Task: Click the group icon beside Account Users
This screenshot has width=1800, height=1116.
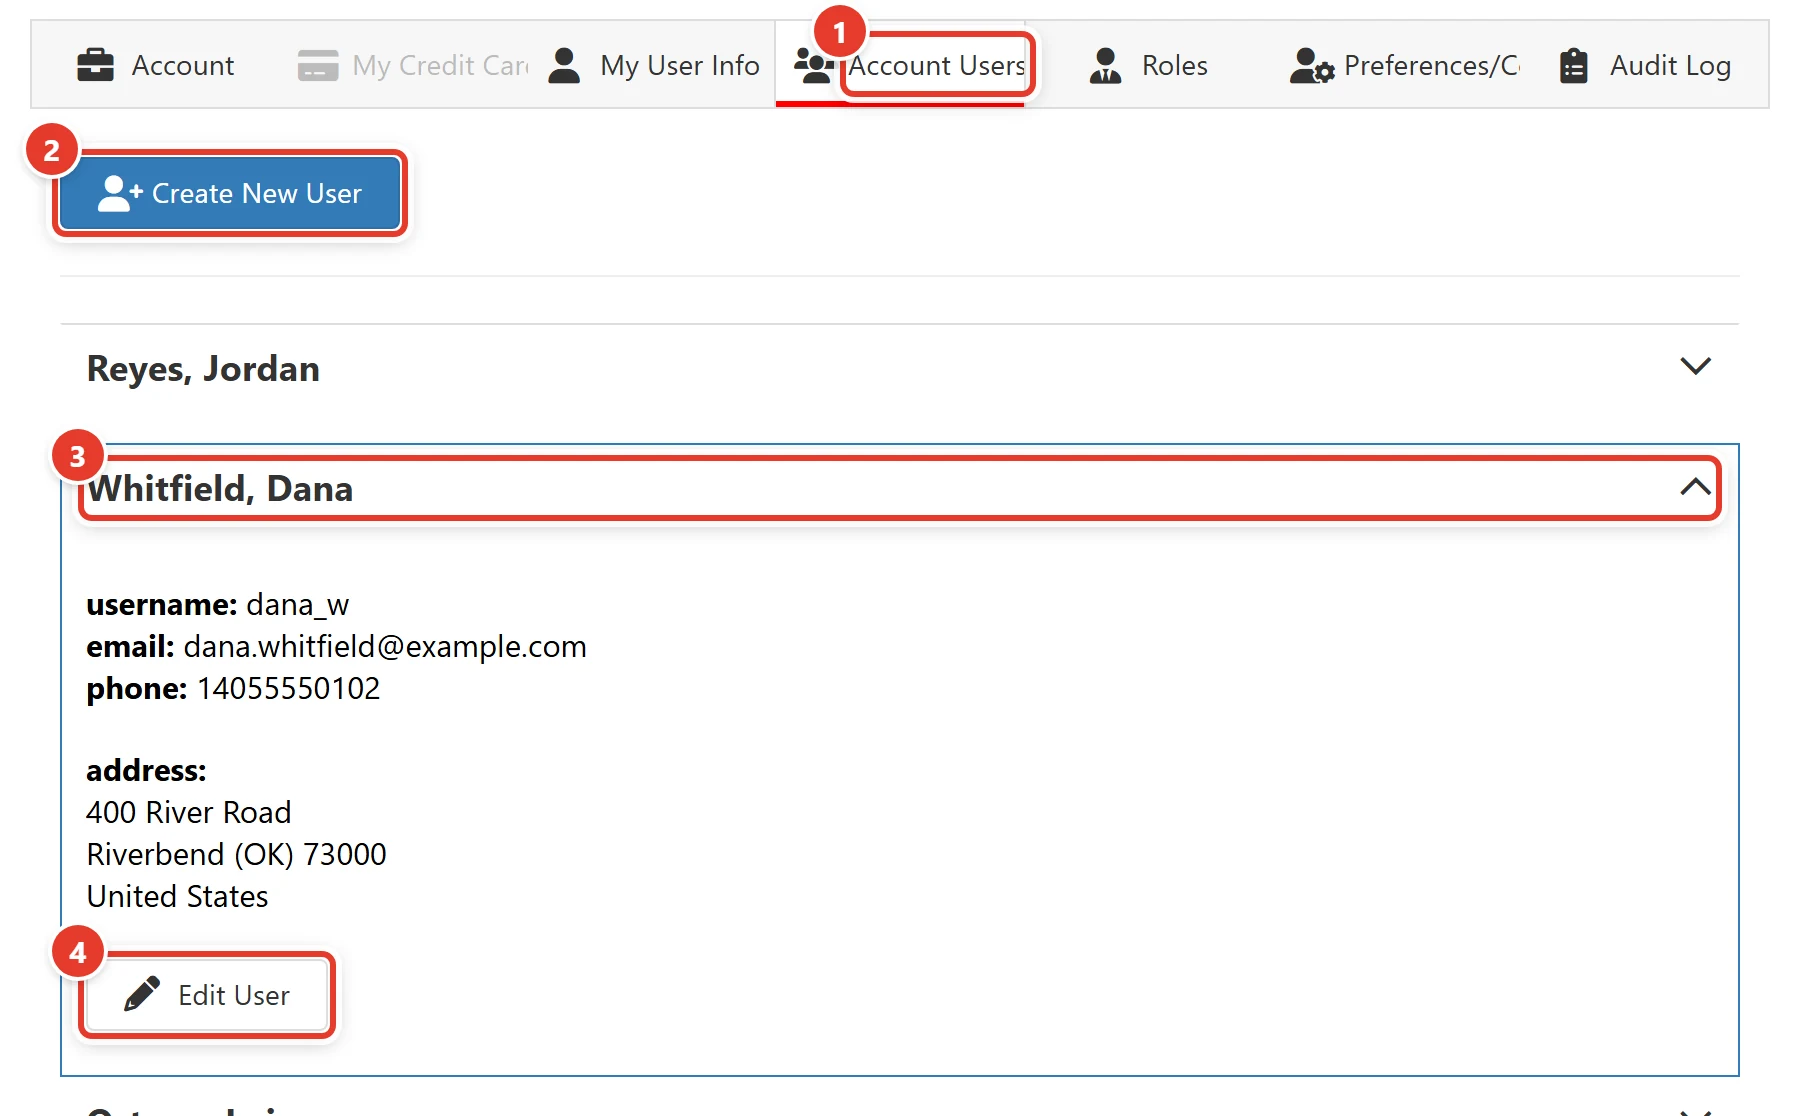Action: click(814, 65)
